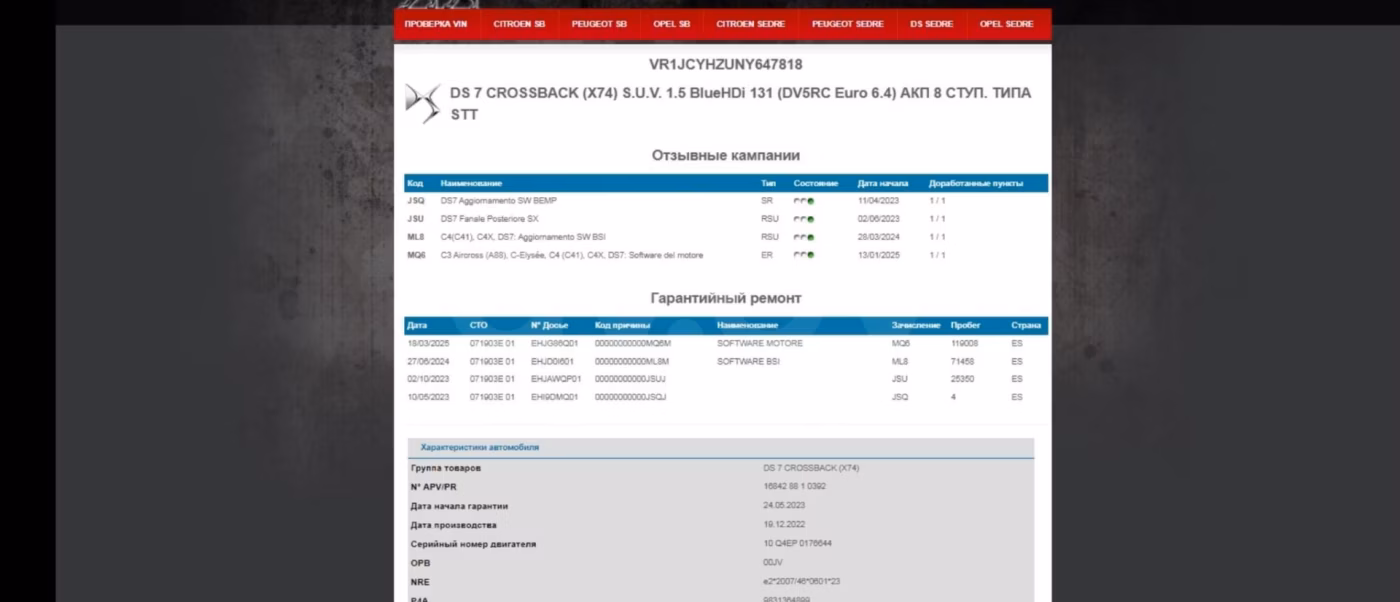Click the Доработанные пункты column header
This screenshot has height=602, width=1400.
(976, 183)
